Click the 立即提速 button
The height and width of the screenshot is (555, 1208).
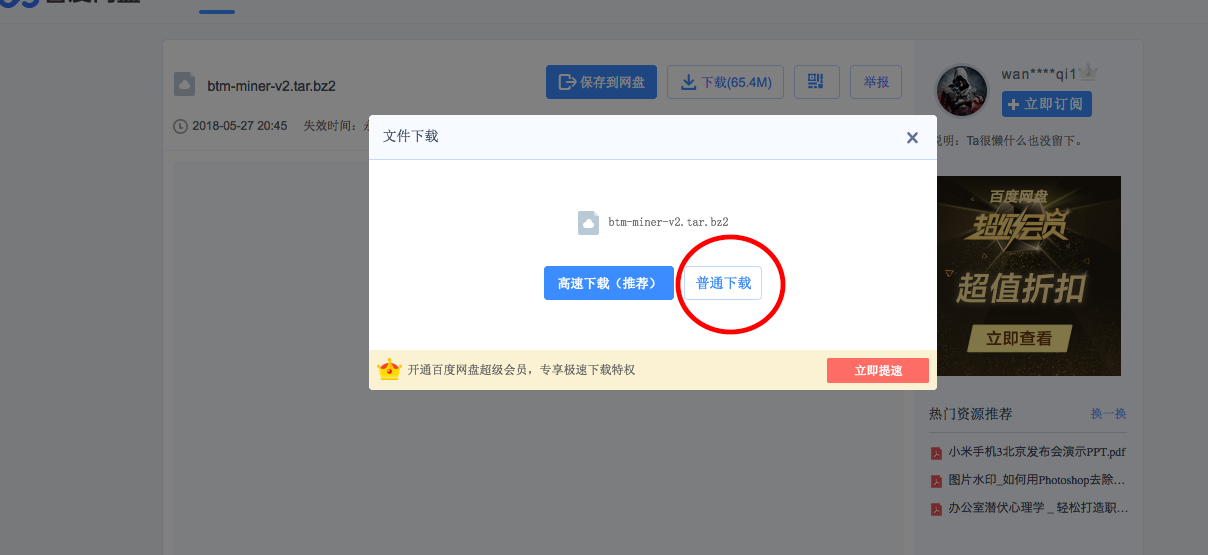(x=878, y=370)
